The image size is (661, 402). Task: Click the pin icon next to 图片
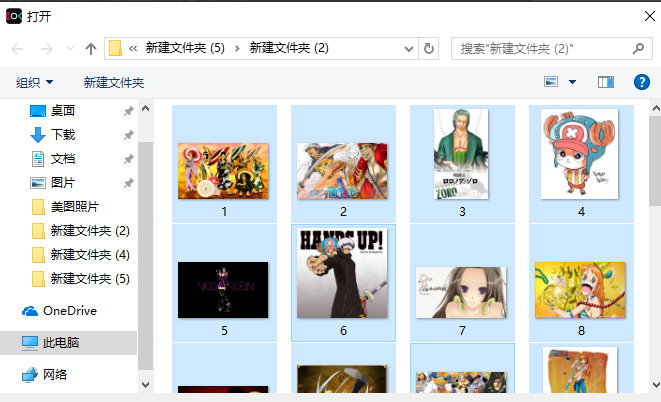point(128,183)
